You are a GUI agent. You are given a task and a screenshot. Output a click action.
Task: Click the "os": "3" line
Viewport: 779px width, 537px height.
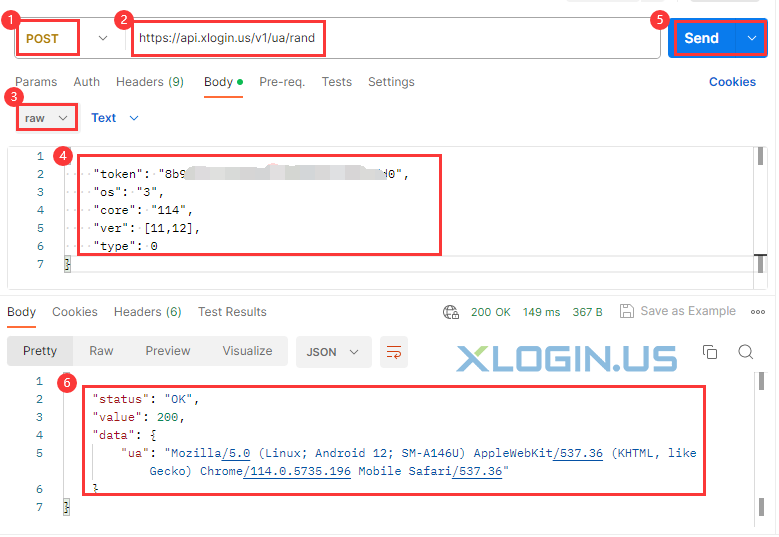tap(128, 192)
